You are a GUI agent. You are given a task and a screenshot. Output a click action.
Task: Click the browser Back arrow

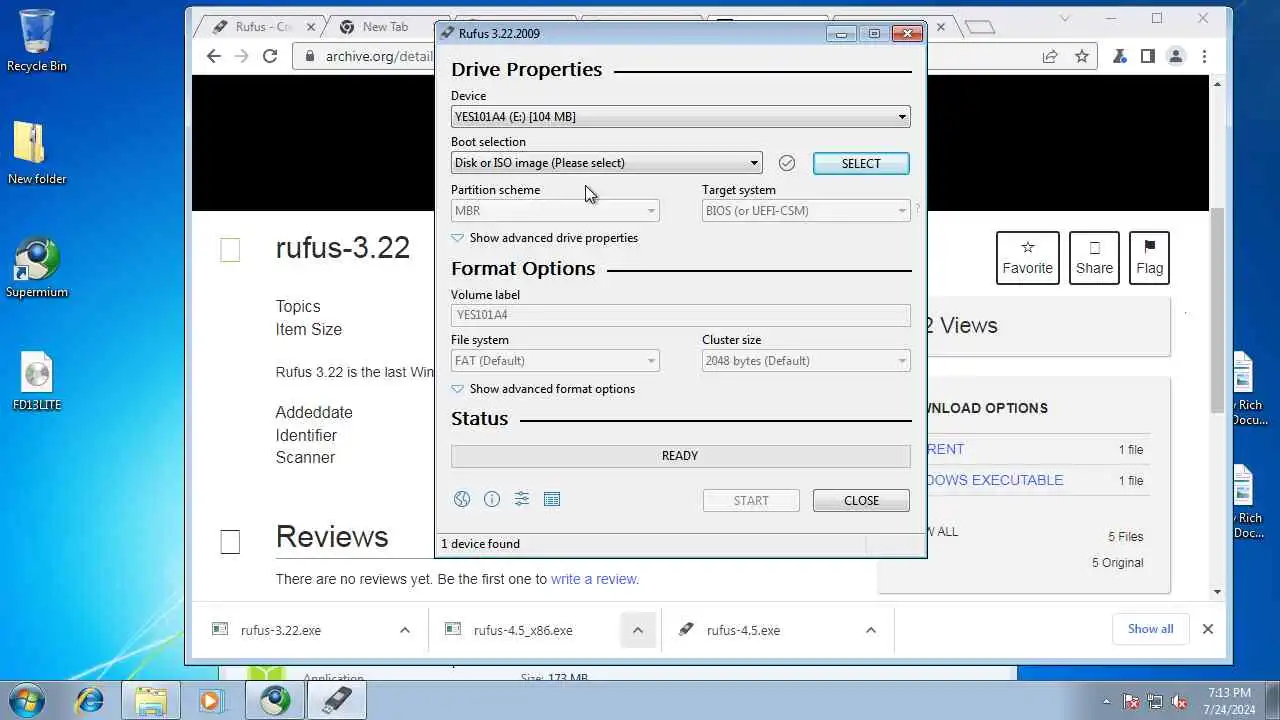tap(213, 56)
